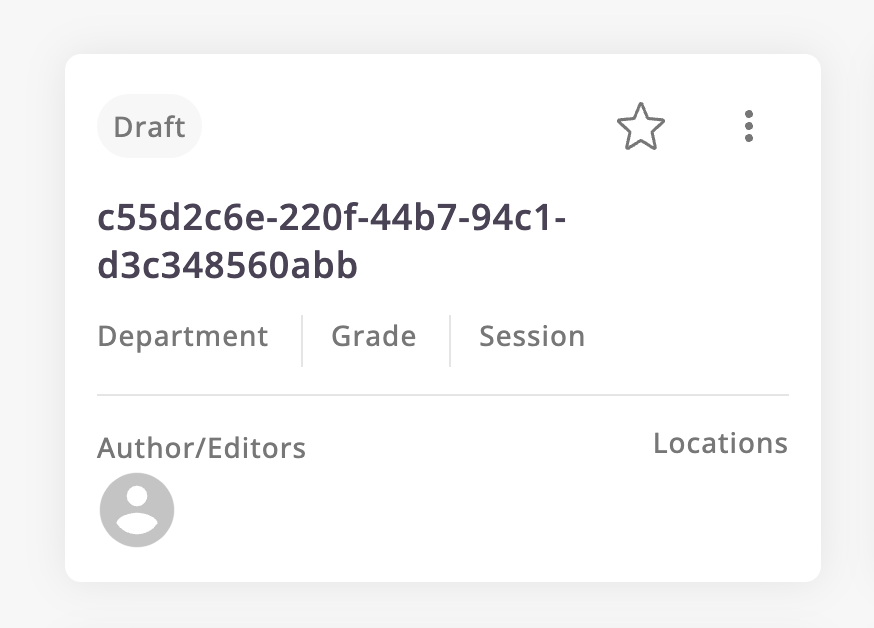Click blank card space between Draft and star
This screenshot has height=628, width=874.
coord(400,127)
